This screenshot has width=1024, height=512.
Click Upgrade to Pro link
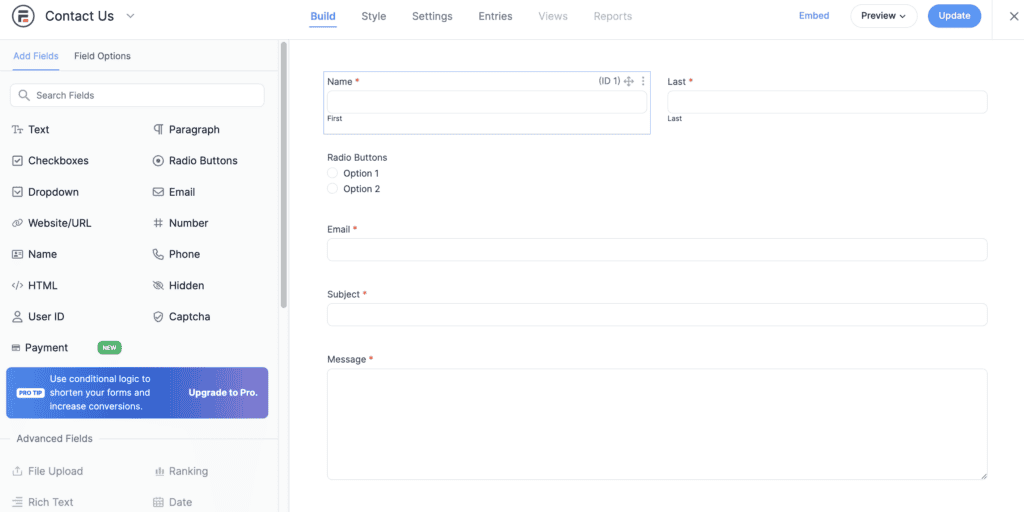223,392
